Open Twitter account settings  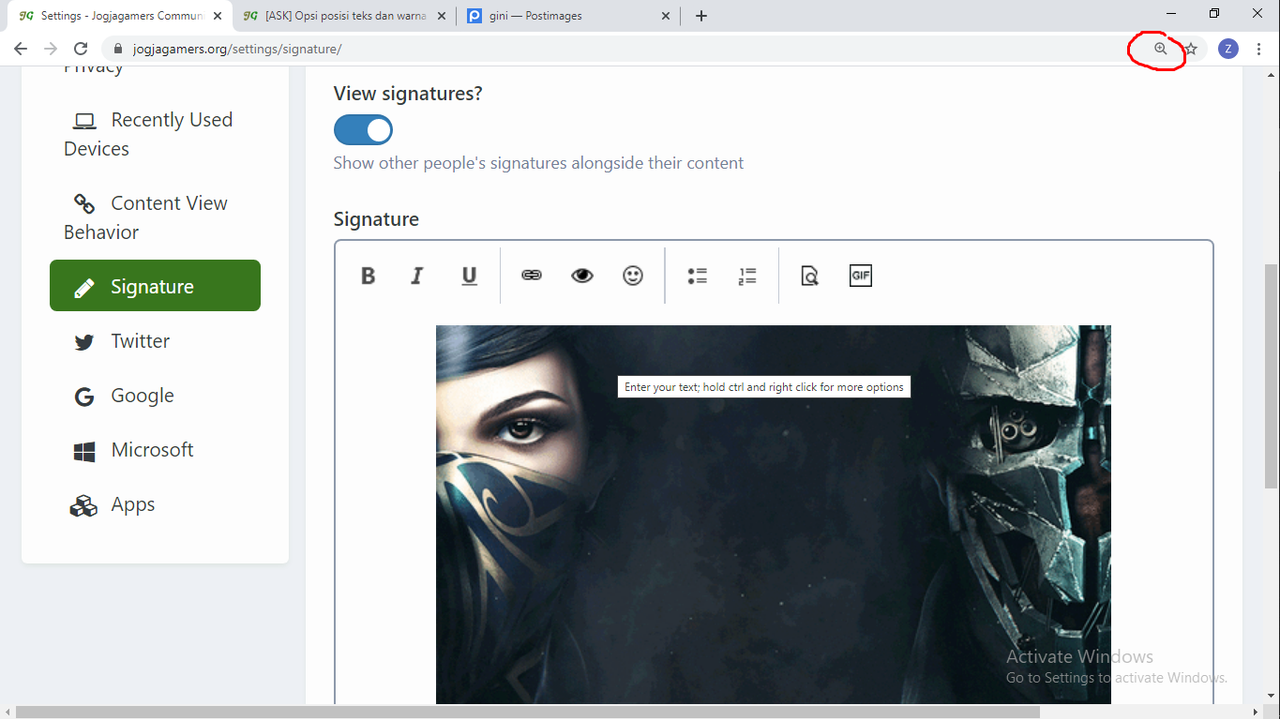[122, 341]
